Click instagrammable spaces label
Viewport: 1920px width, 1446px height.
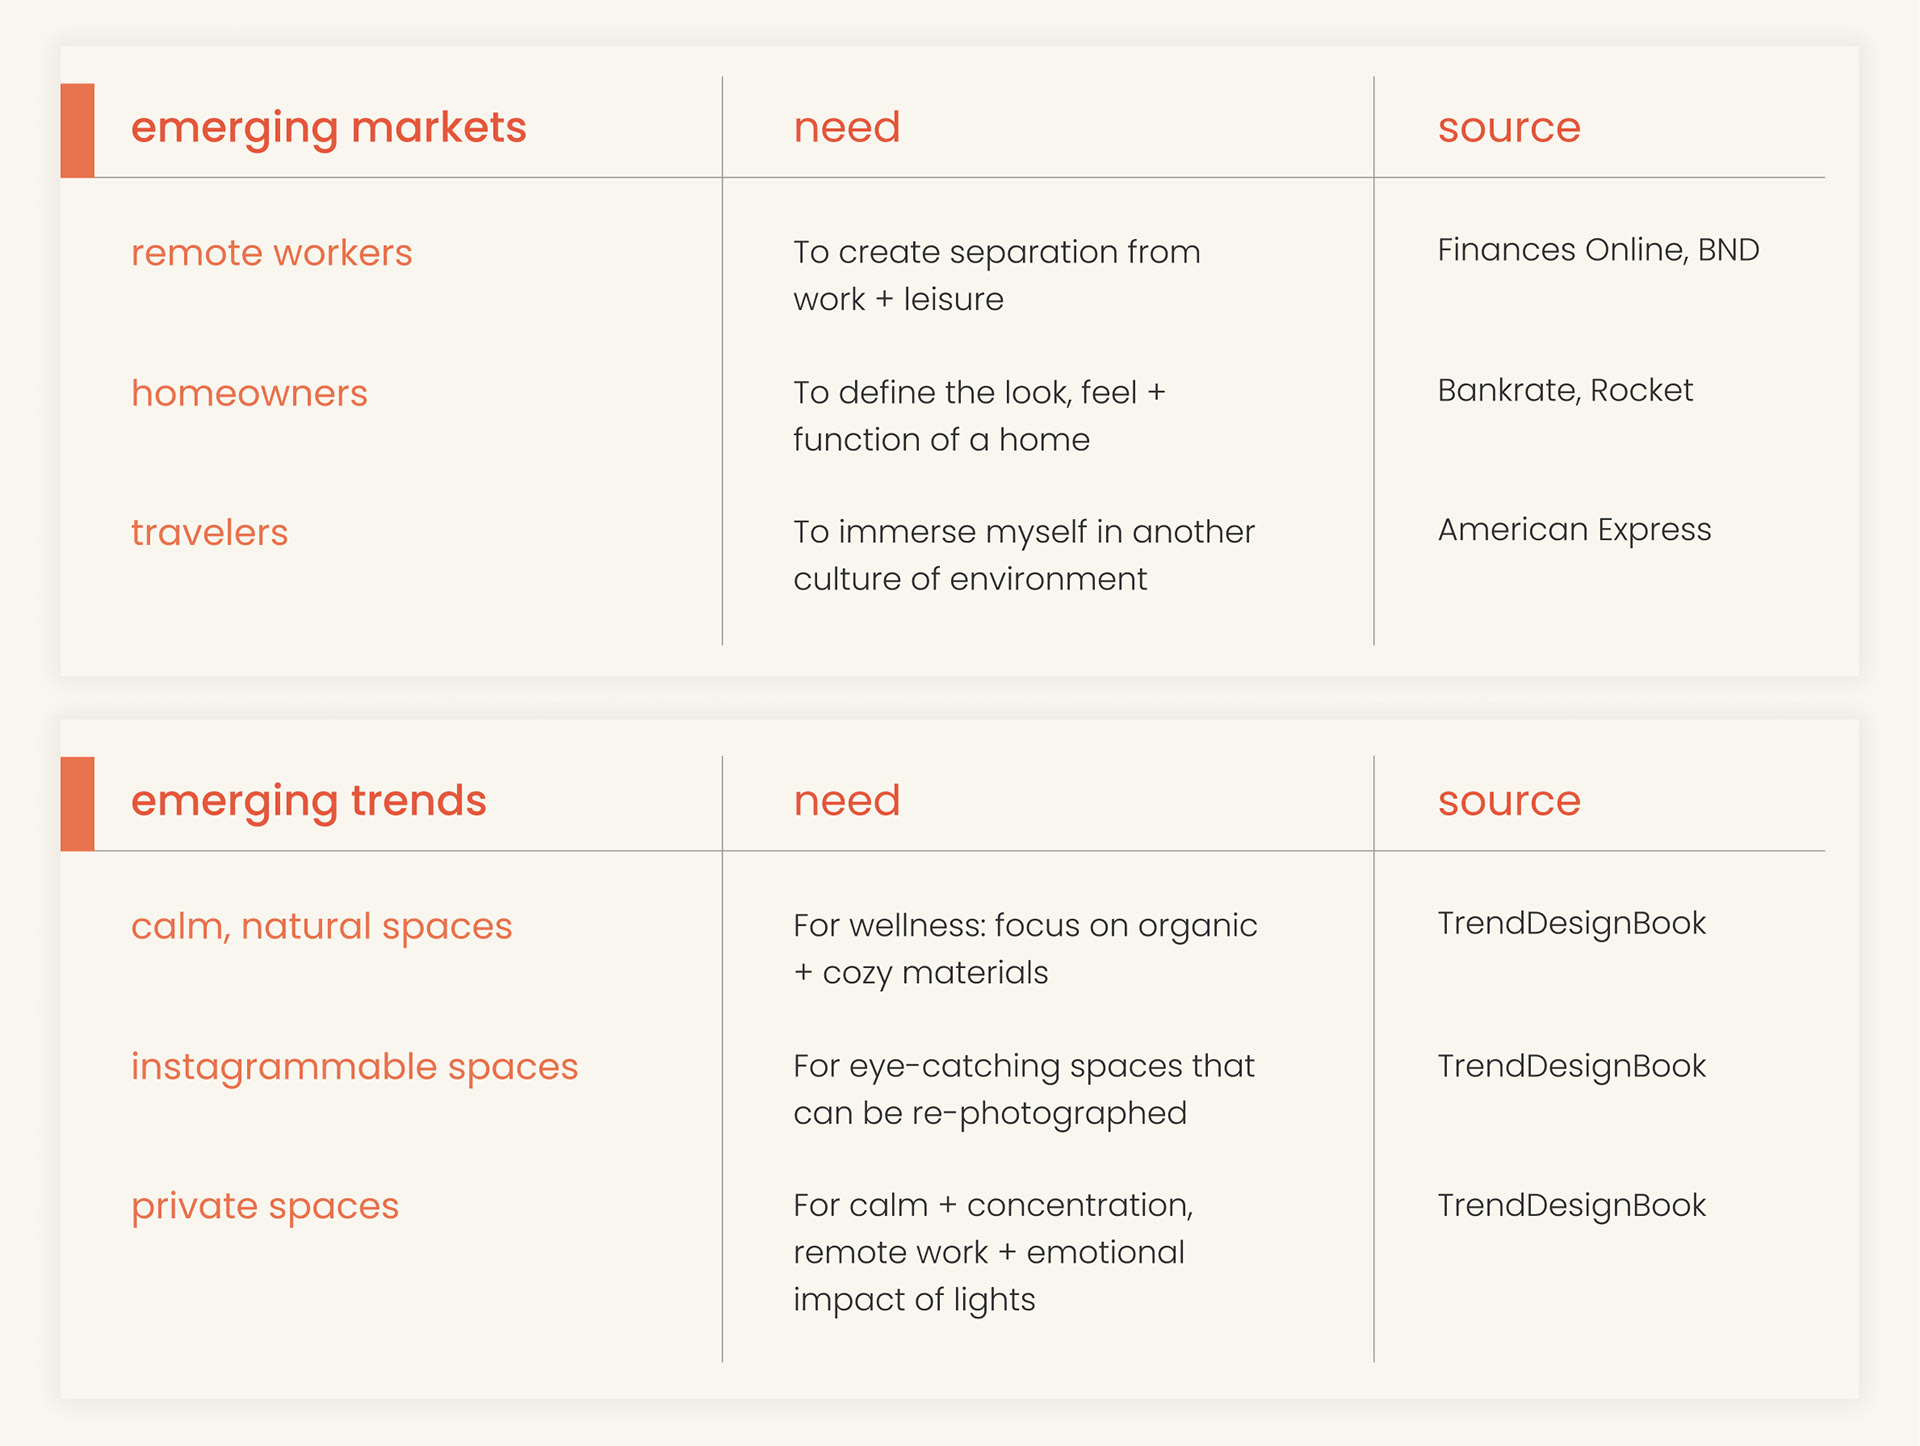(355, 1067)
